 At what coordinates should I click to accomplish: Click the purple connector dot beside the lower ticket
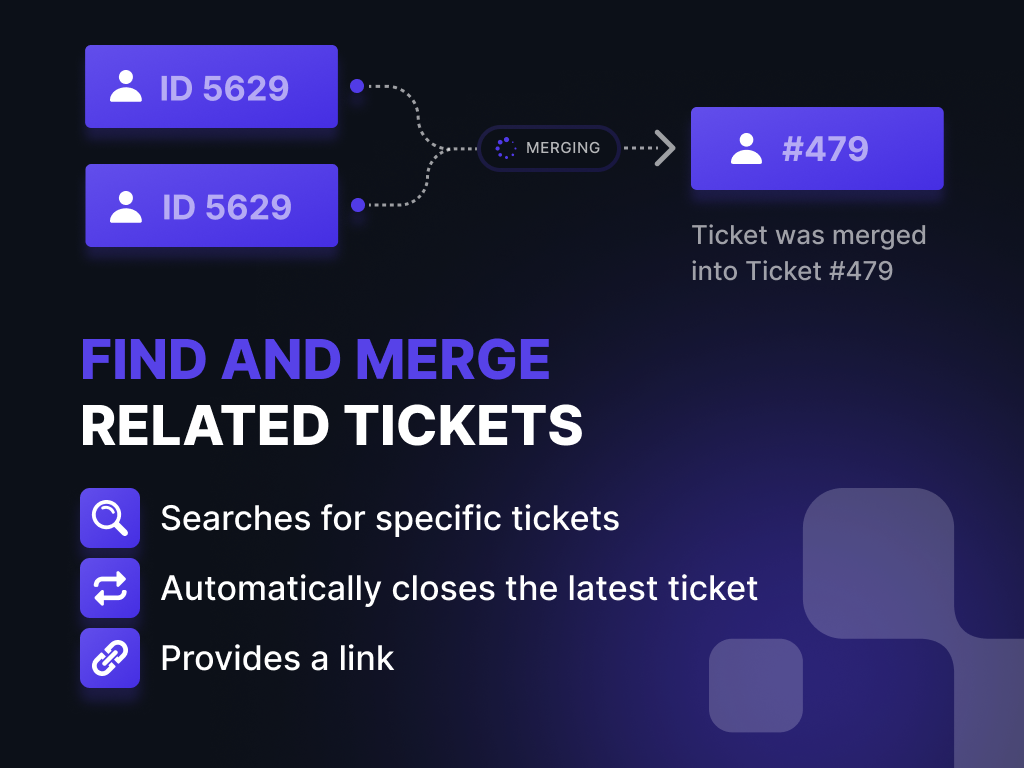tap(358, 205)
